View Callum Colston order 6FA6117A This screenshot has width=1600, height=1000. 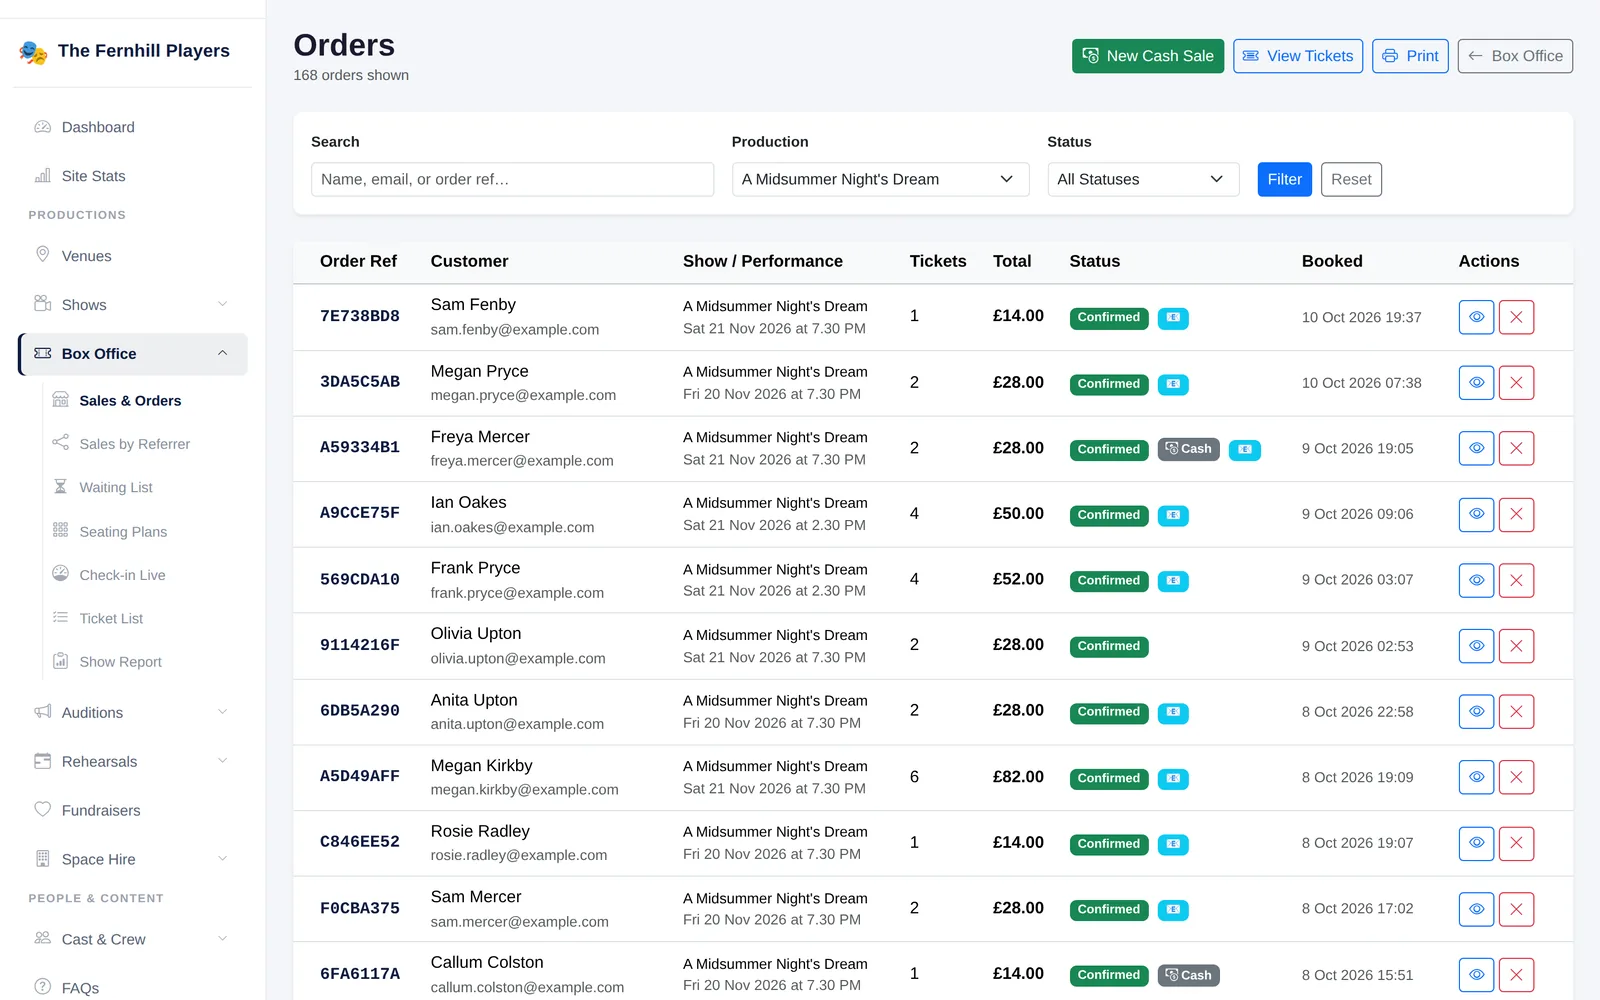coord(1476,974)
